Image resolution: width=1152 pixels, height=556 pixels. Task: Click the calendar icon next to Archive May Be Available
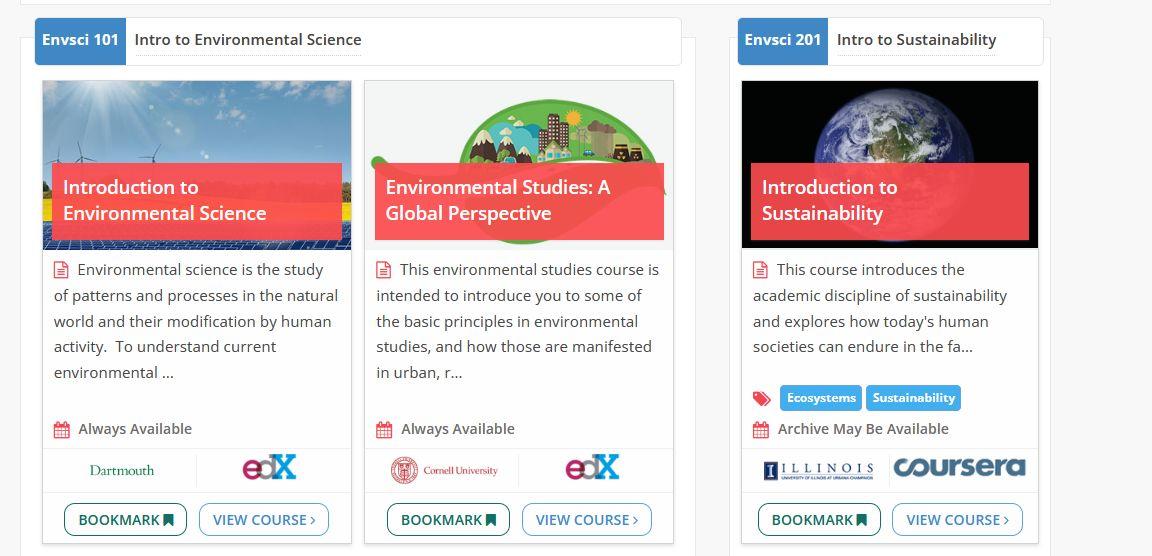point(761,430)
